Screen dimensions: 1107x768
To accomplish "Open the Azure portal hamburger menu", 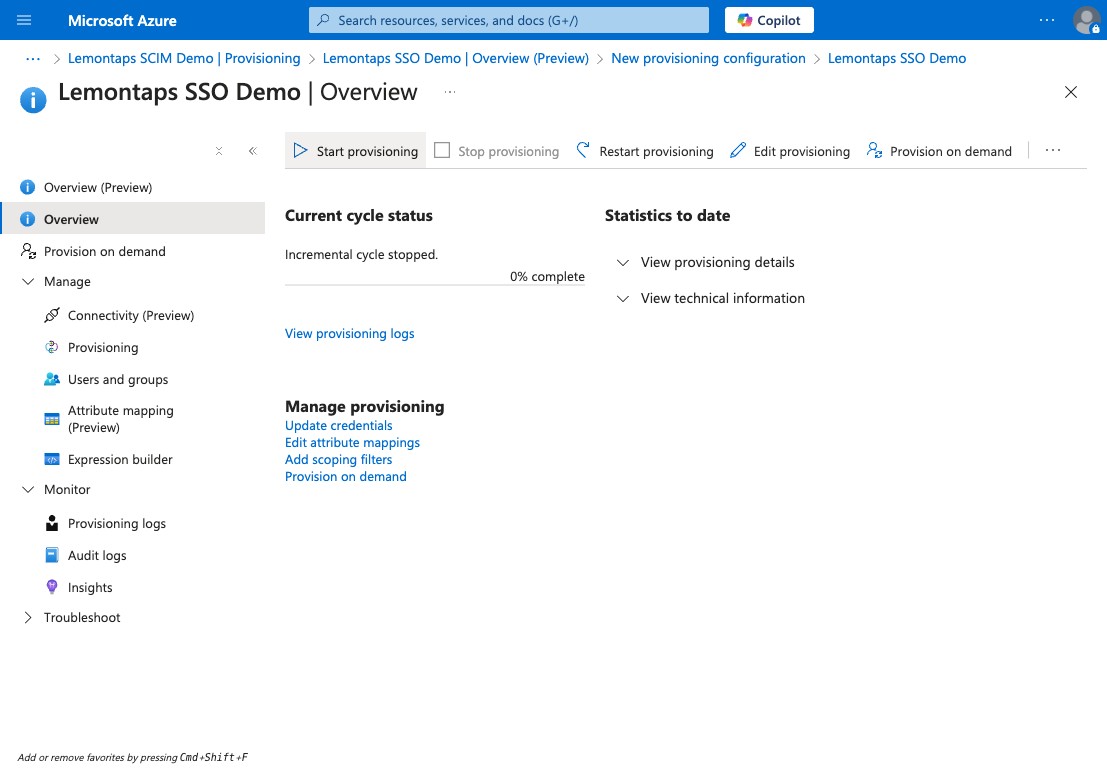I will point(24,20).
